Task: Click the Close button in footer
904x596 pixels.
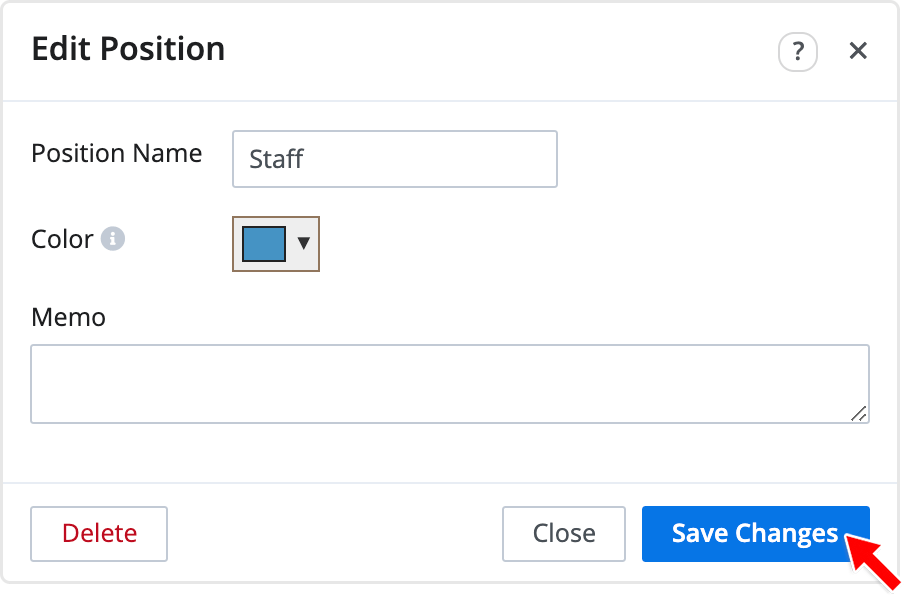Action: click(564, 534)
